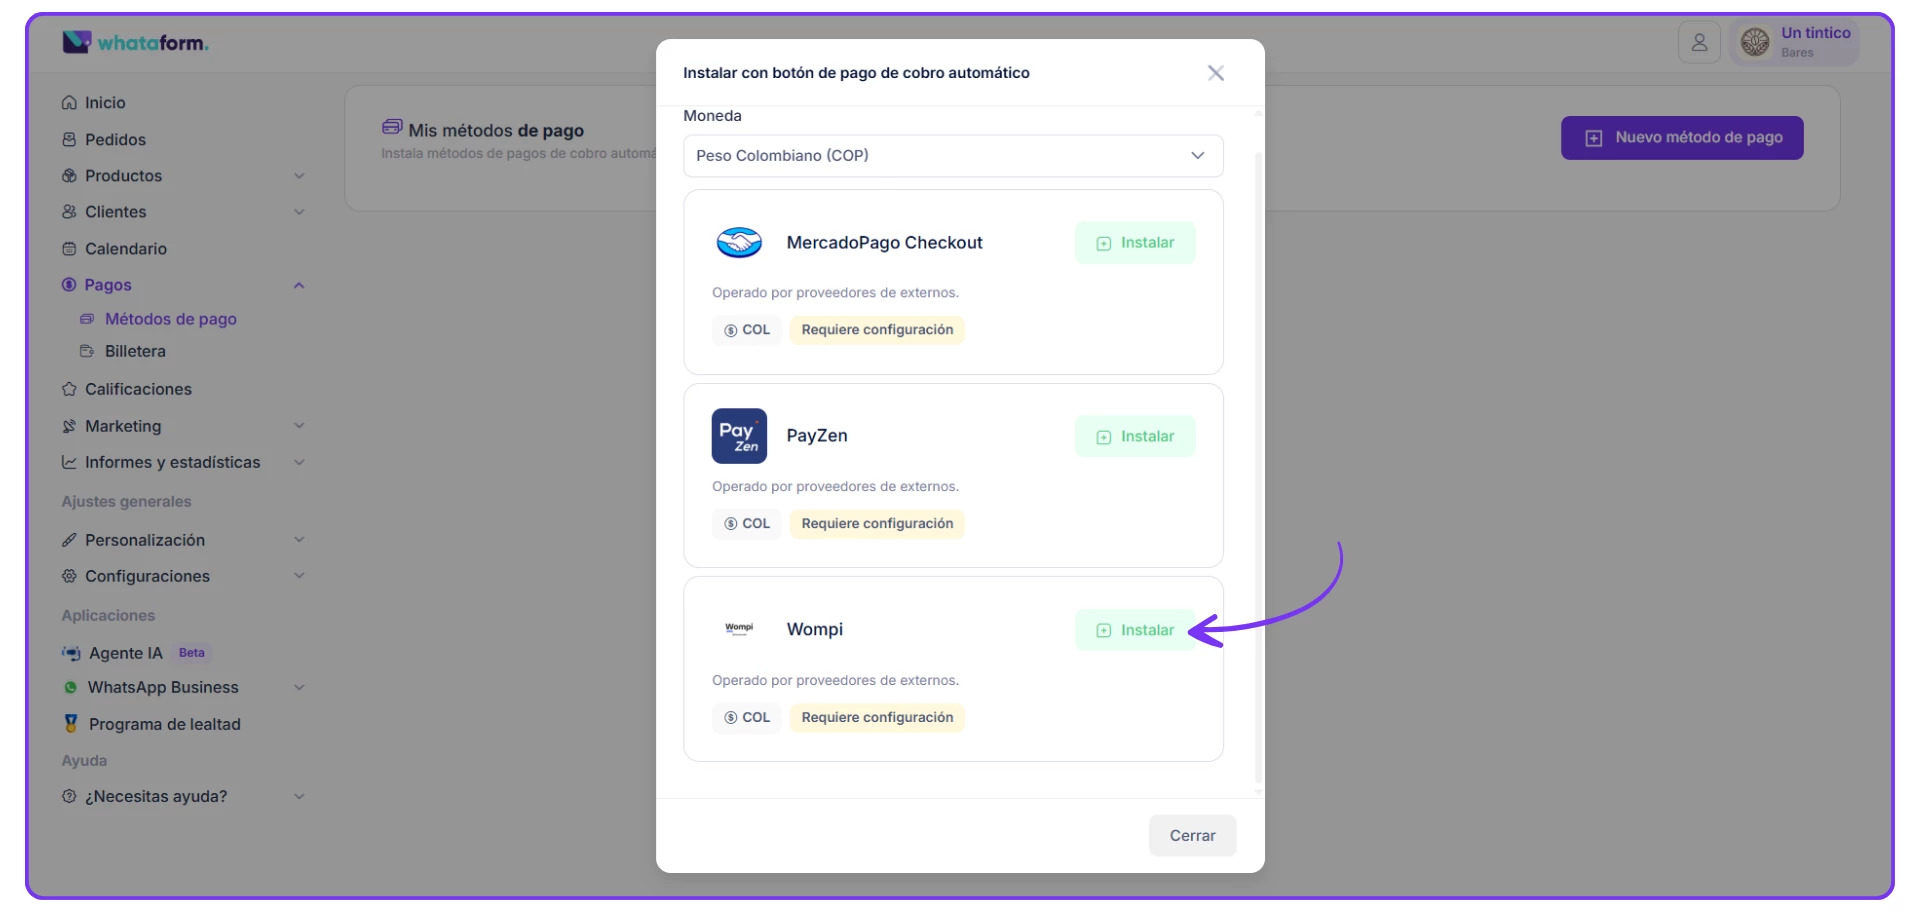The width and height of the screenshot is (1920, 912).
Task: Install the PayZen payment method
Action: 1135,437
